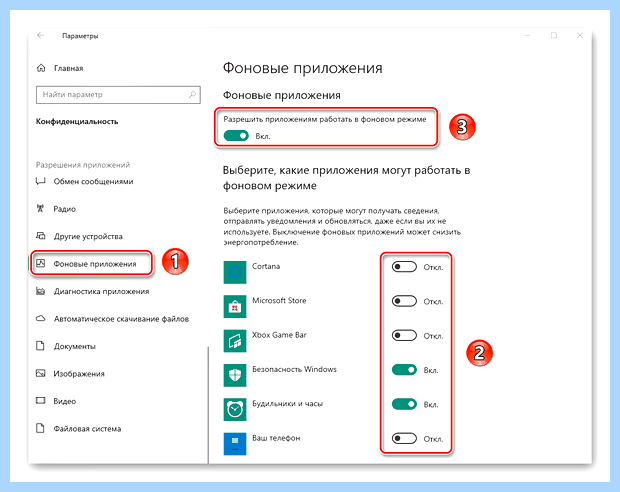Turn off Безопасность Windows background toggle
The height and width of the screenshot is (492, 620).
pos(404,370)
